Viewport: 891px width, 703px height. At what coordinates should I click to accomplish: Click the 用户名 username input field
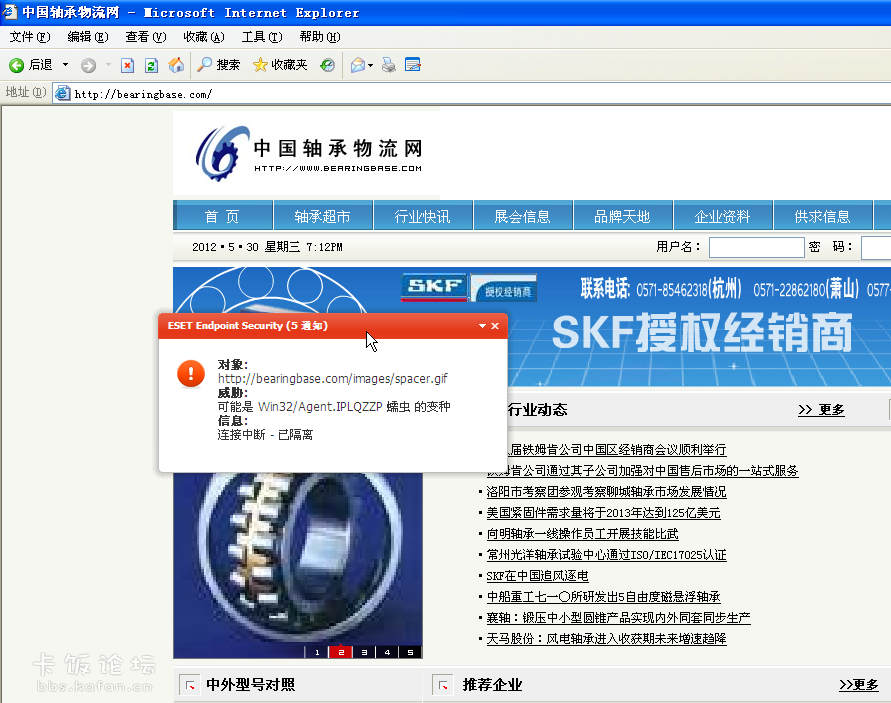(x=756, y=247)
